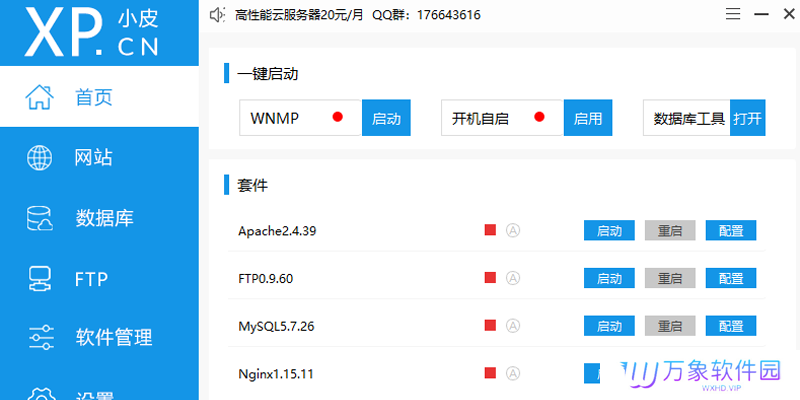800x400 pixels.
Task: Open the 数据库工具 with 打开 button
Action: coord(747,118)
